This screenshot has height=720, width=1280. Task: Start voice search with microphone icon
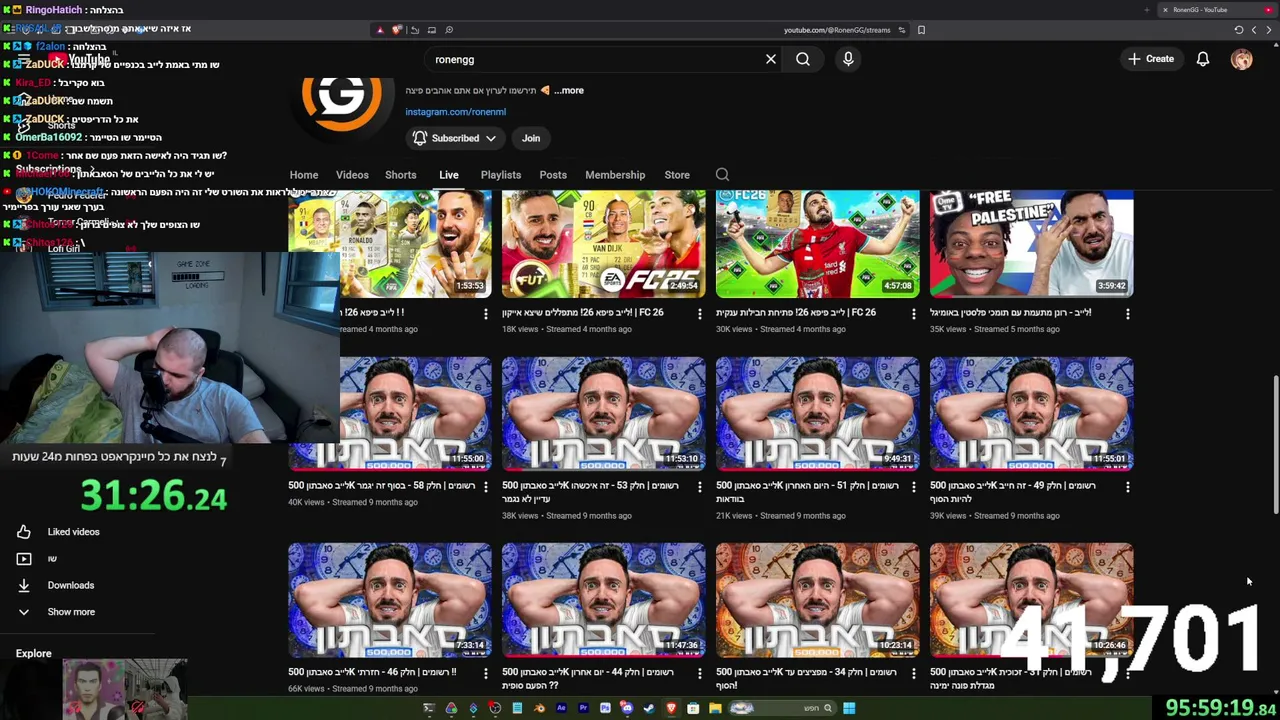[848, 59]
